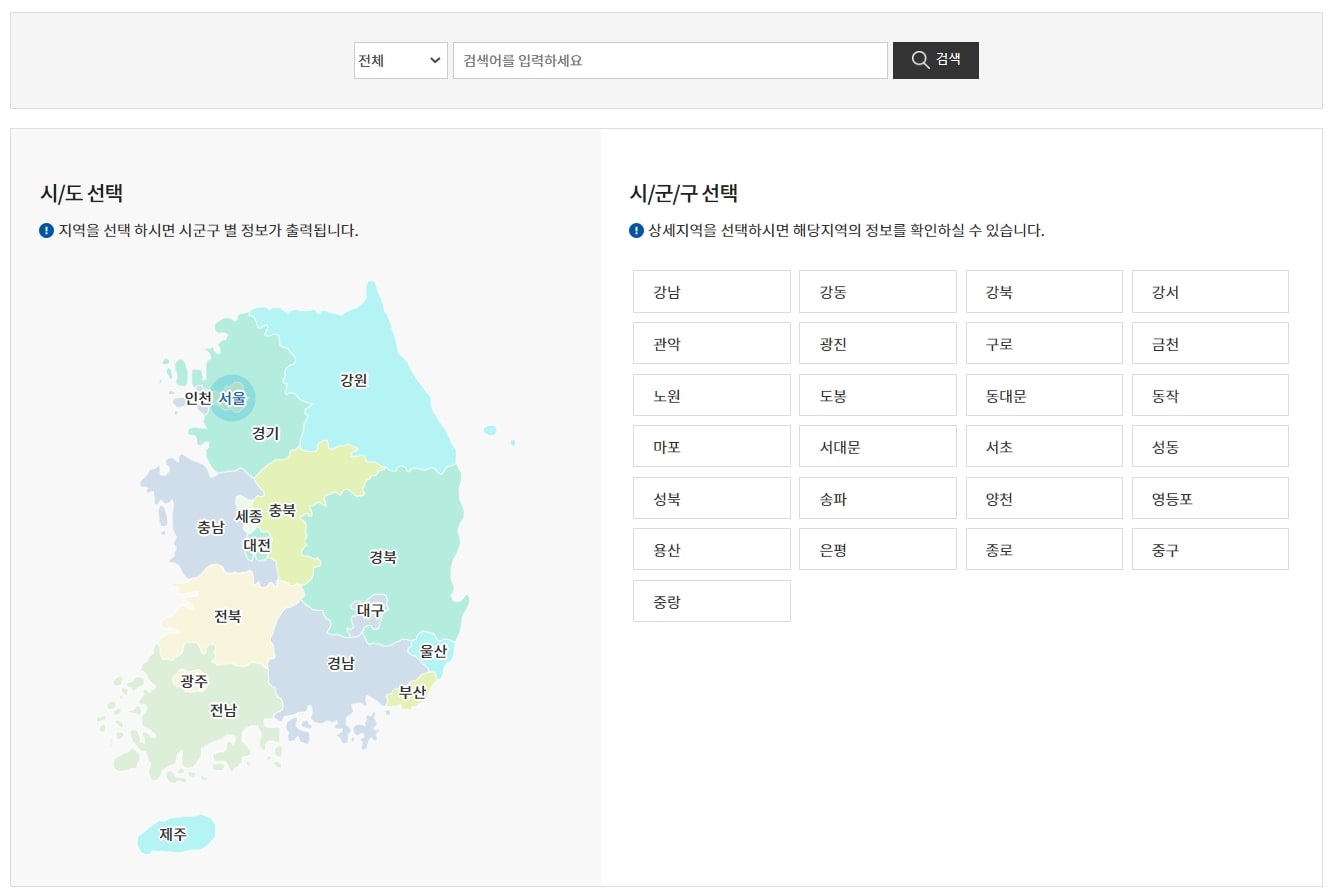Screen dimensions: 1332x894
Task: Open the 전체 search category dropdown
Action: [400, 60]
